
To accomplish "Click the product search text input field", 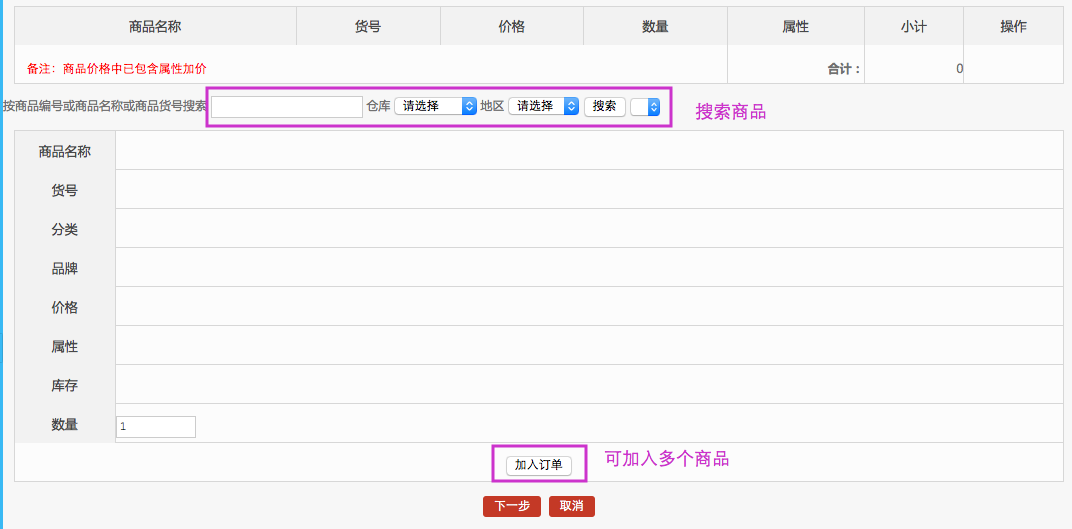I will 286,107.
